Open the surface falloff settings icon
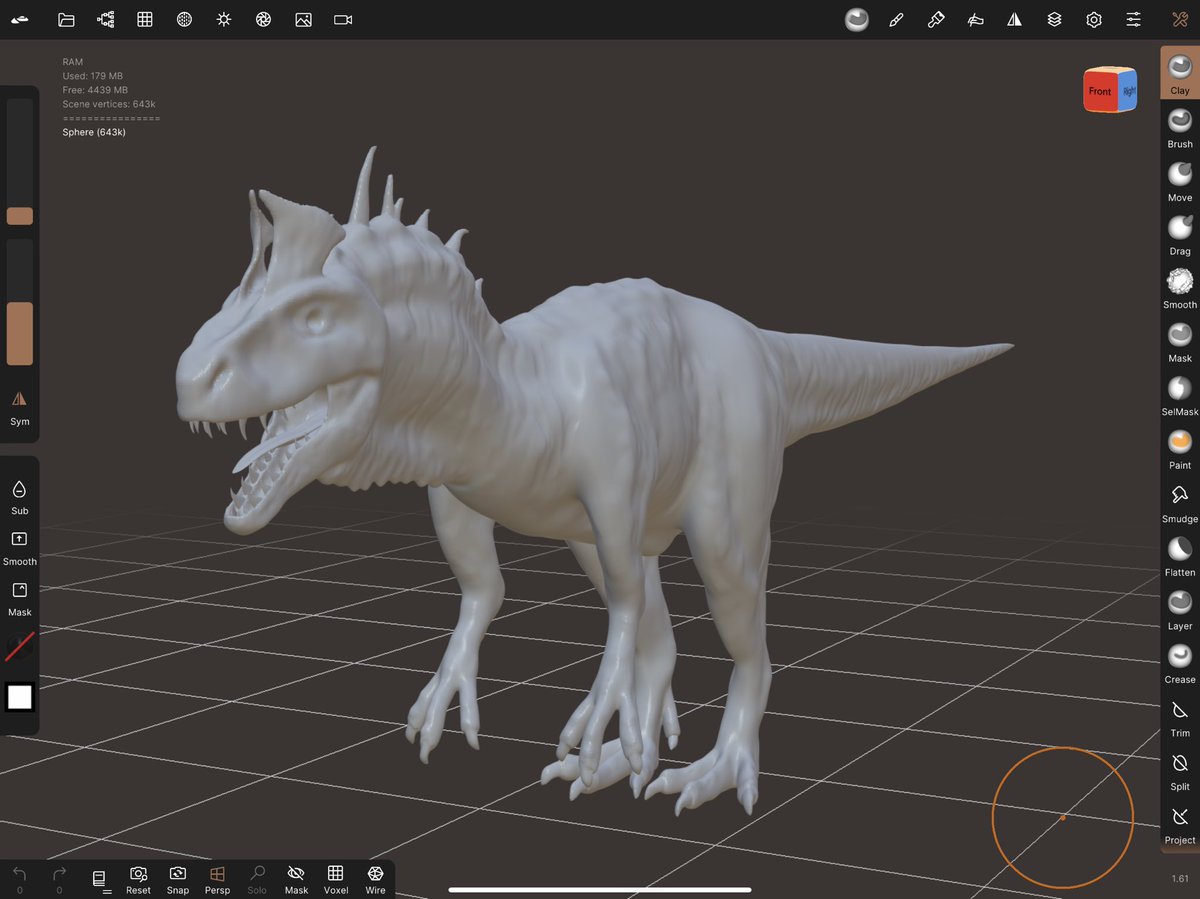The height and width of the screenshot is (899, 1200). [x=975, y=19]
